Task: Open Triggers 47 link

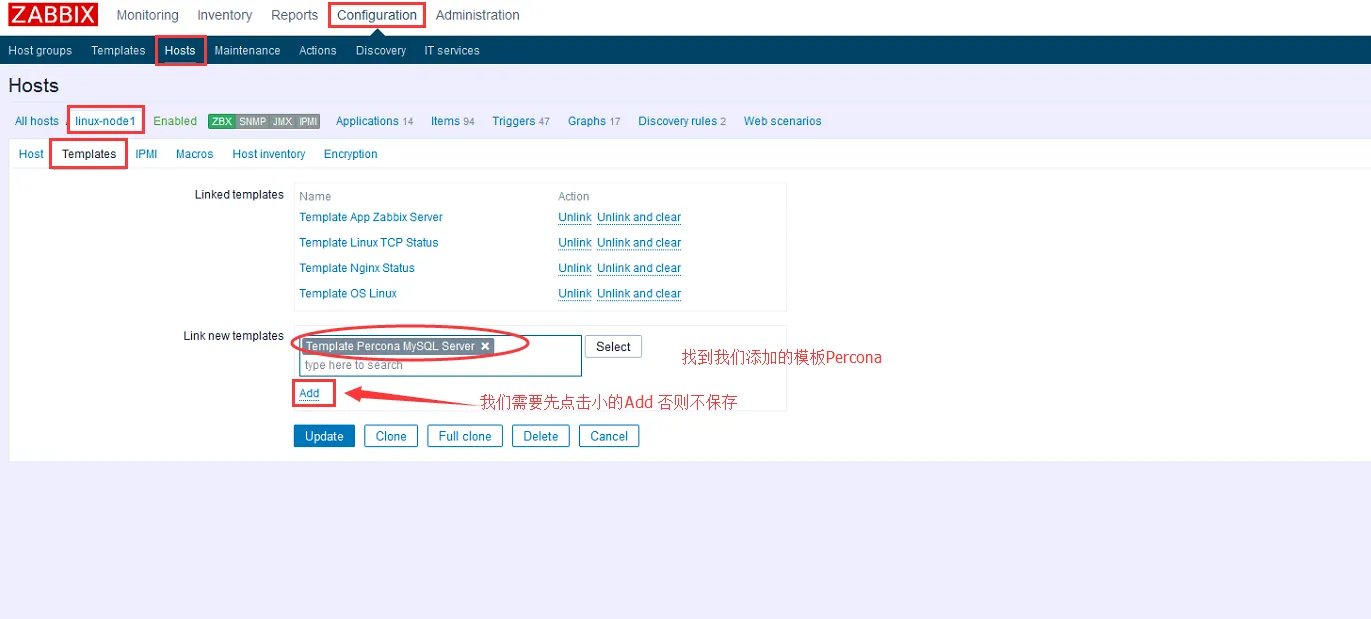Action: [x=520, y=121]
